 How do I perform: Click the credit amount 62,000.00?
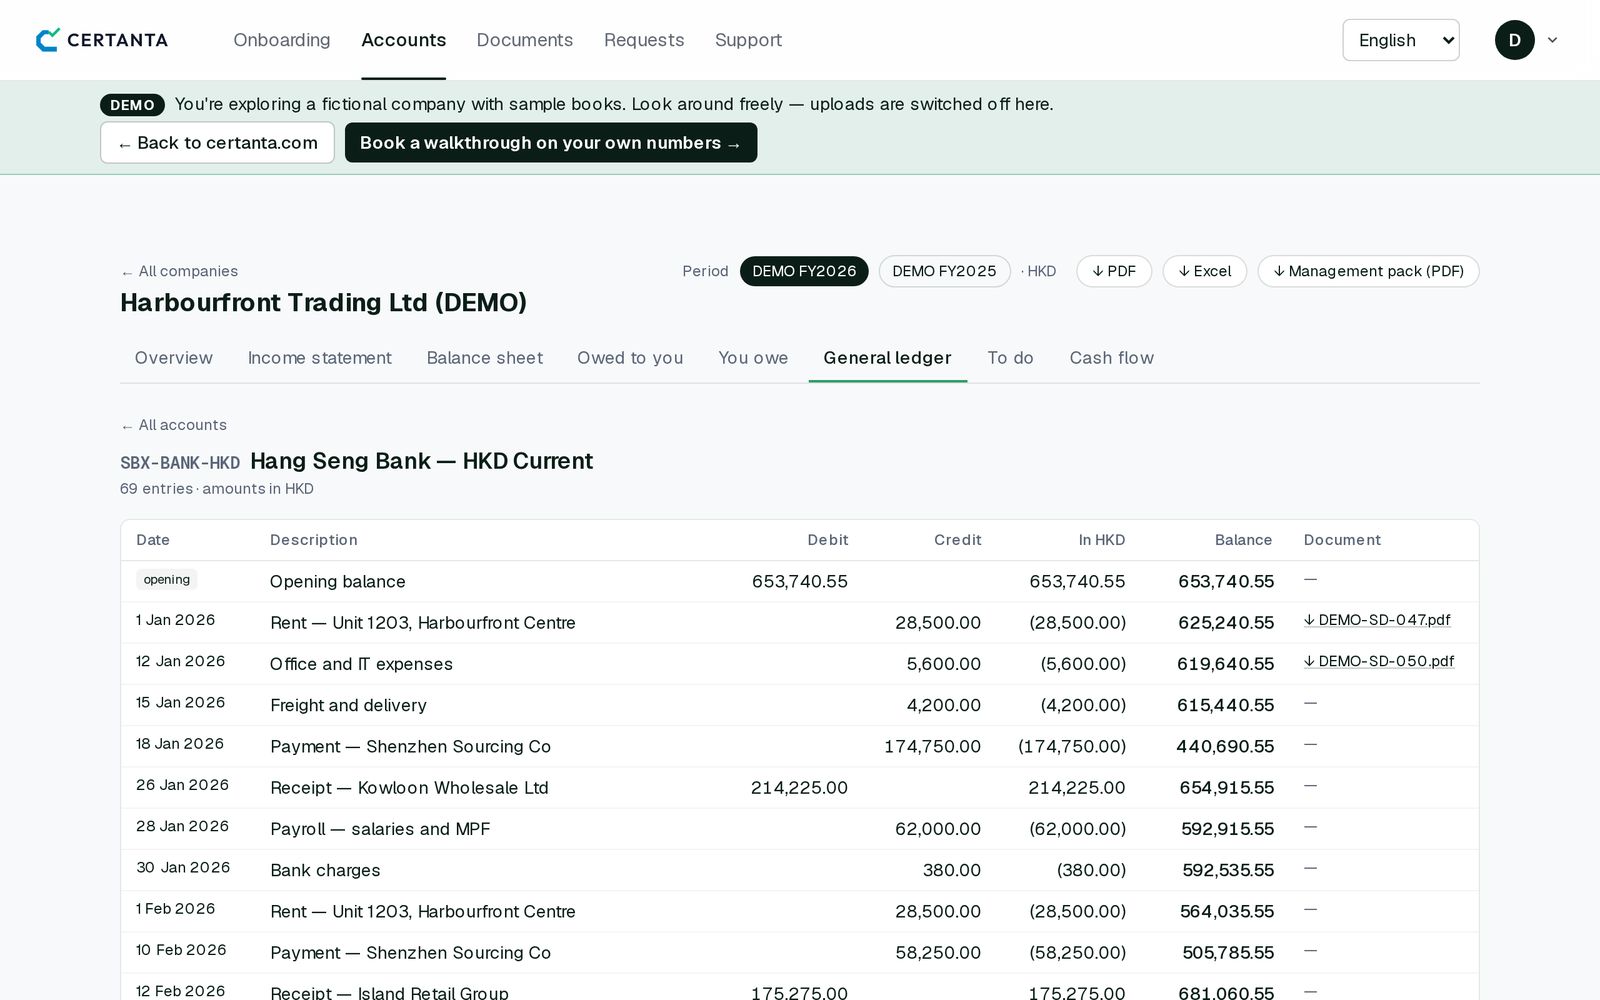point(938,829)
